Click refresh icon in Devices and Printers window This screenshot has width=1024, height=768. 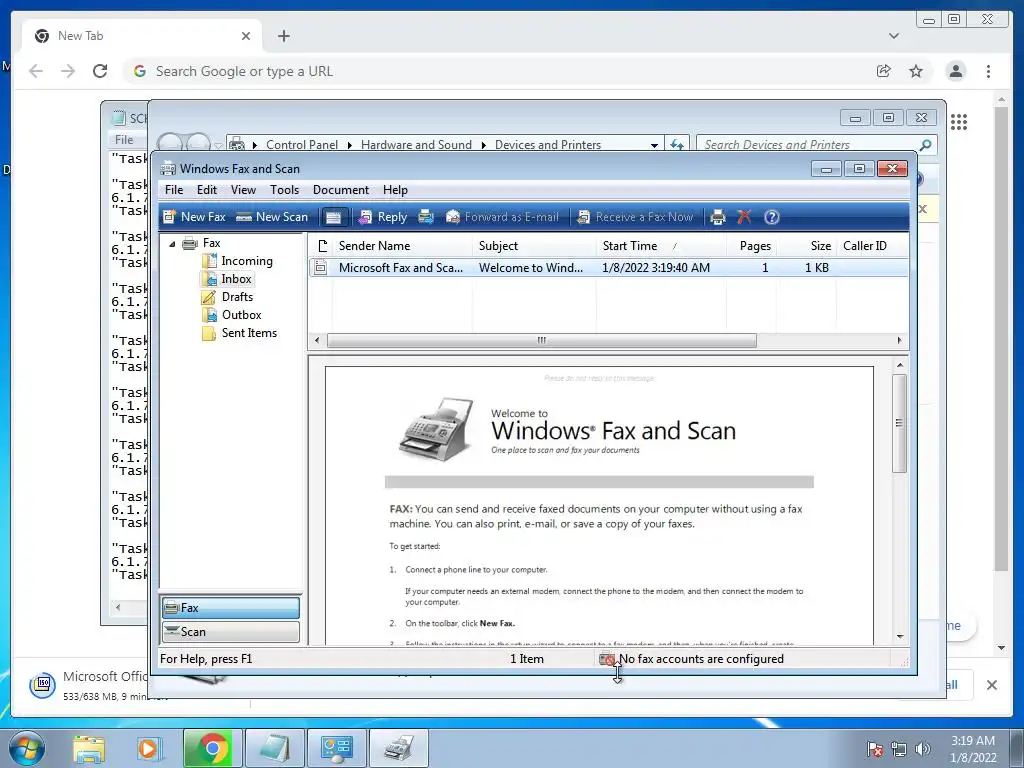pos(677,145)
